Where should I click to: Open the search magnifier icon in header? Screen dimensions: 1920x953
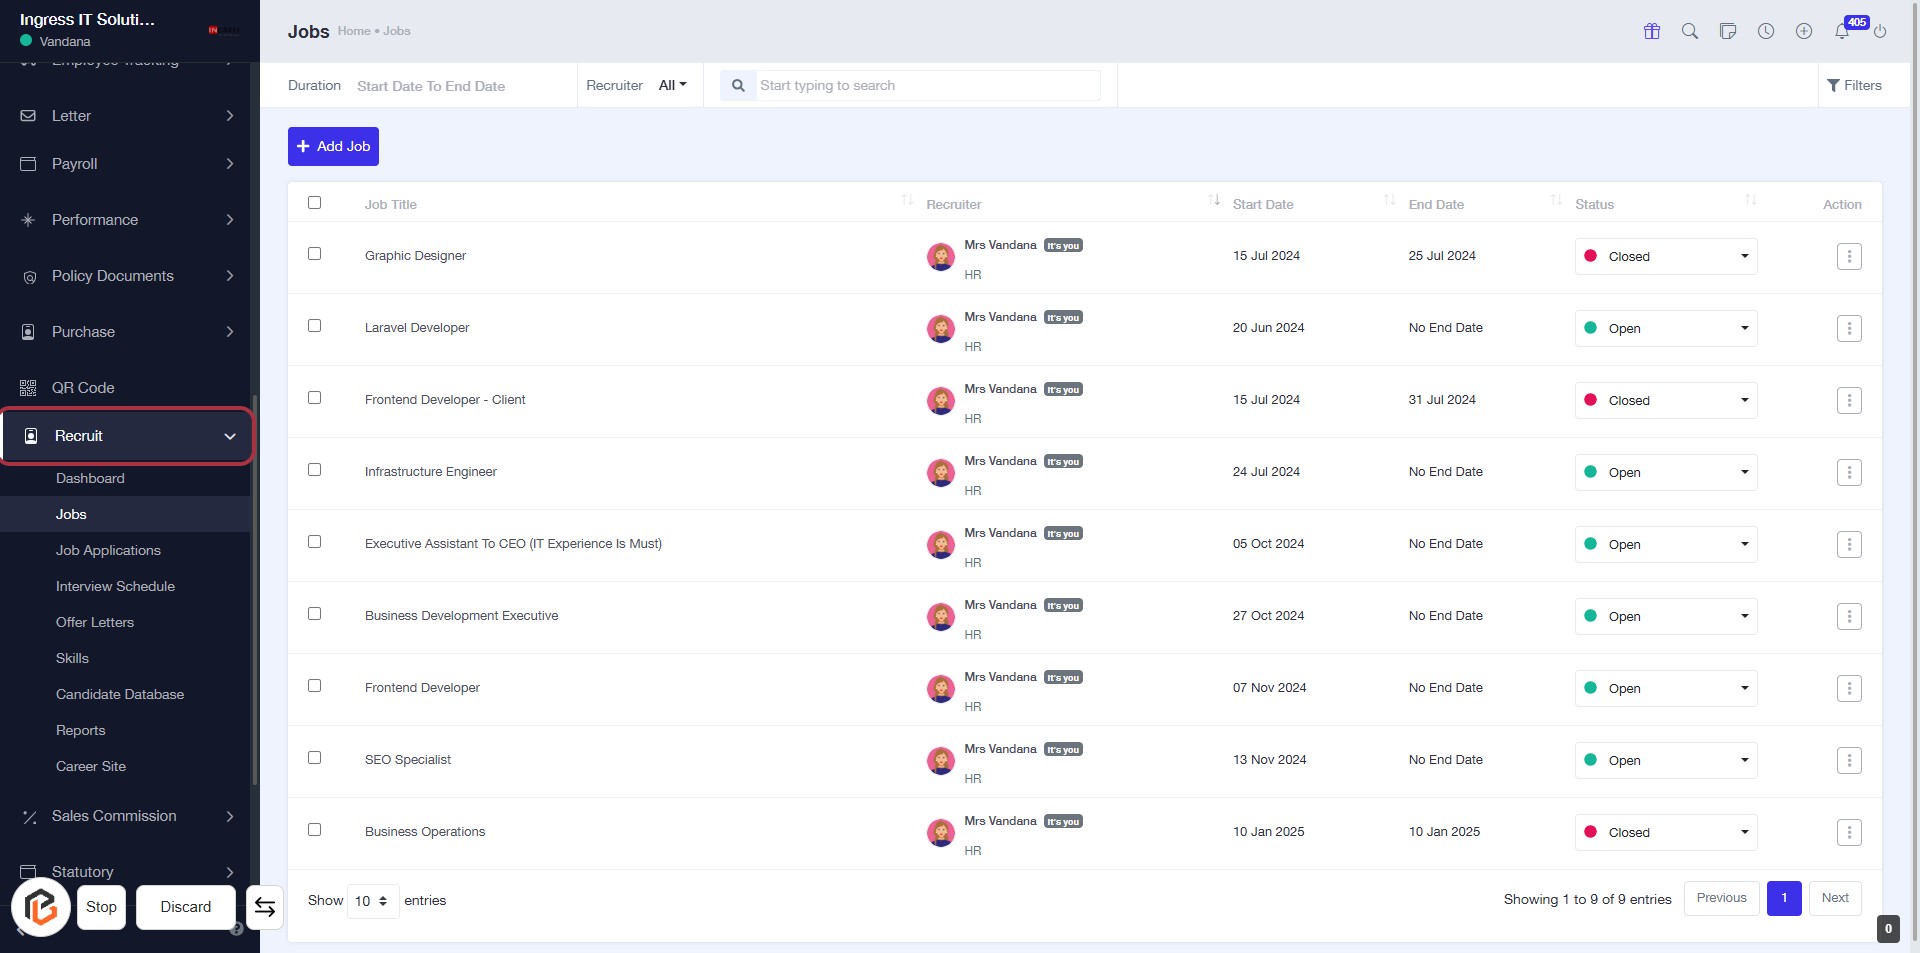1690,31
